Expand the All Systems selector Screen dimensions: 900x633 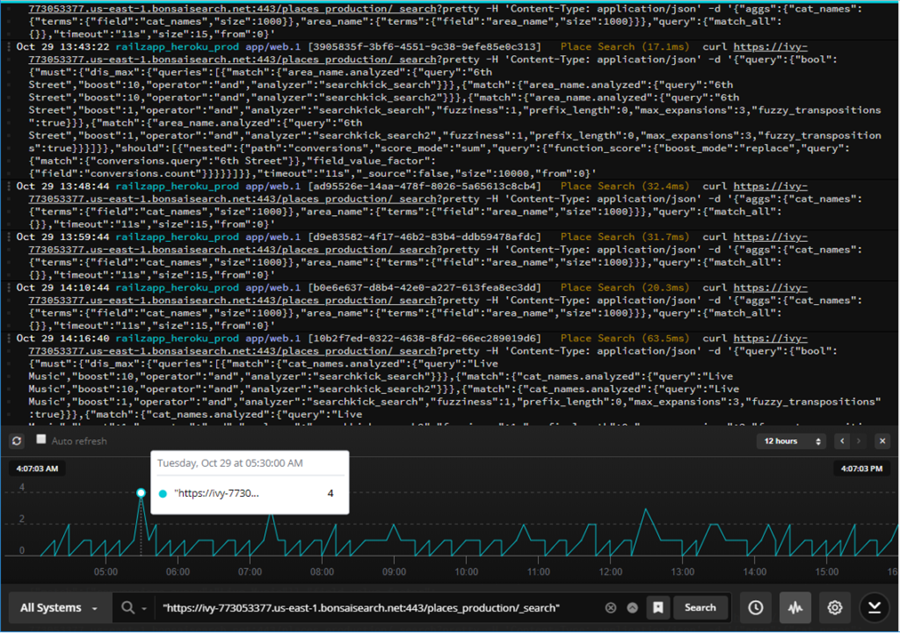(58, 608)
